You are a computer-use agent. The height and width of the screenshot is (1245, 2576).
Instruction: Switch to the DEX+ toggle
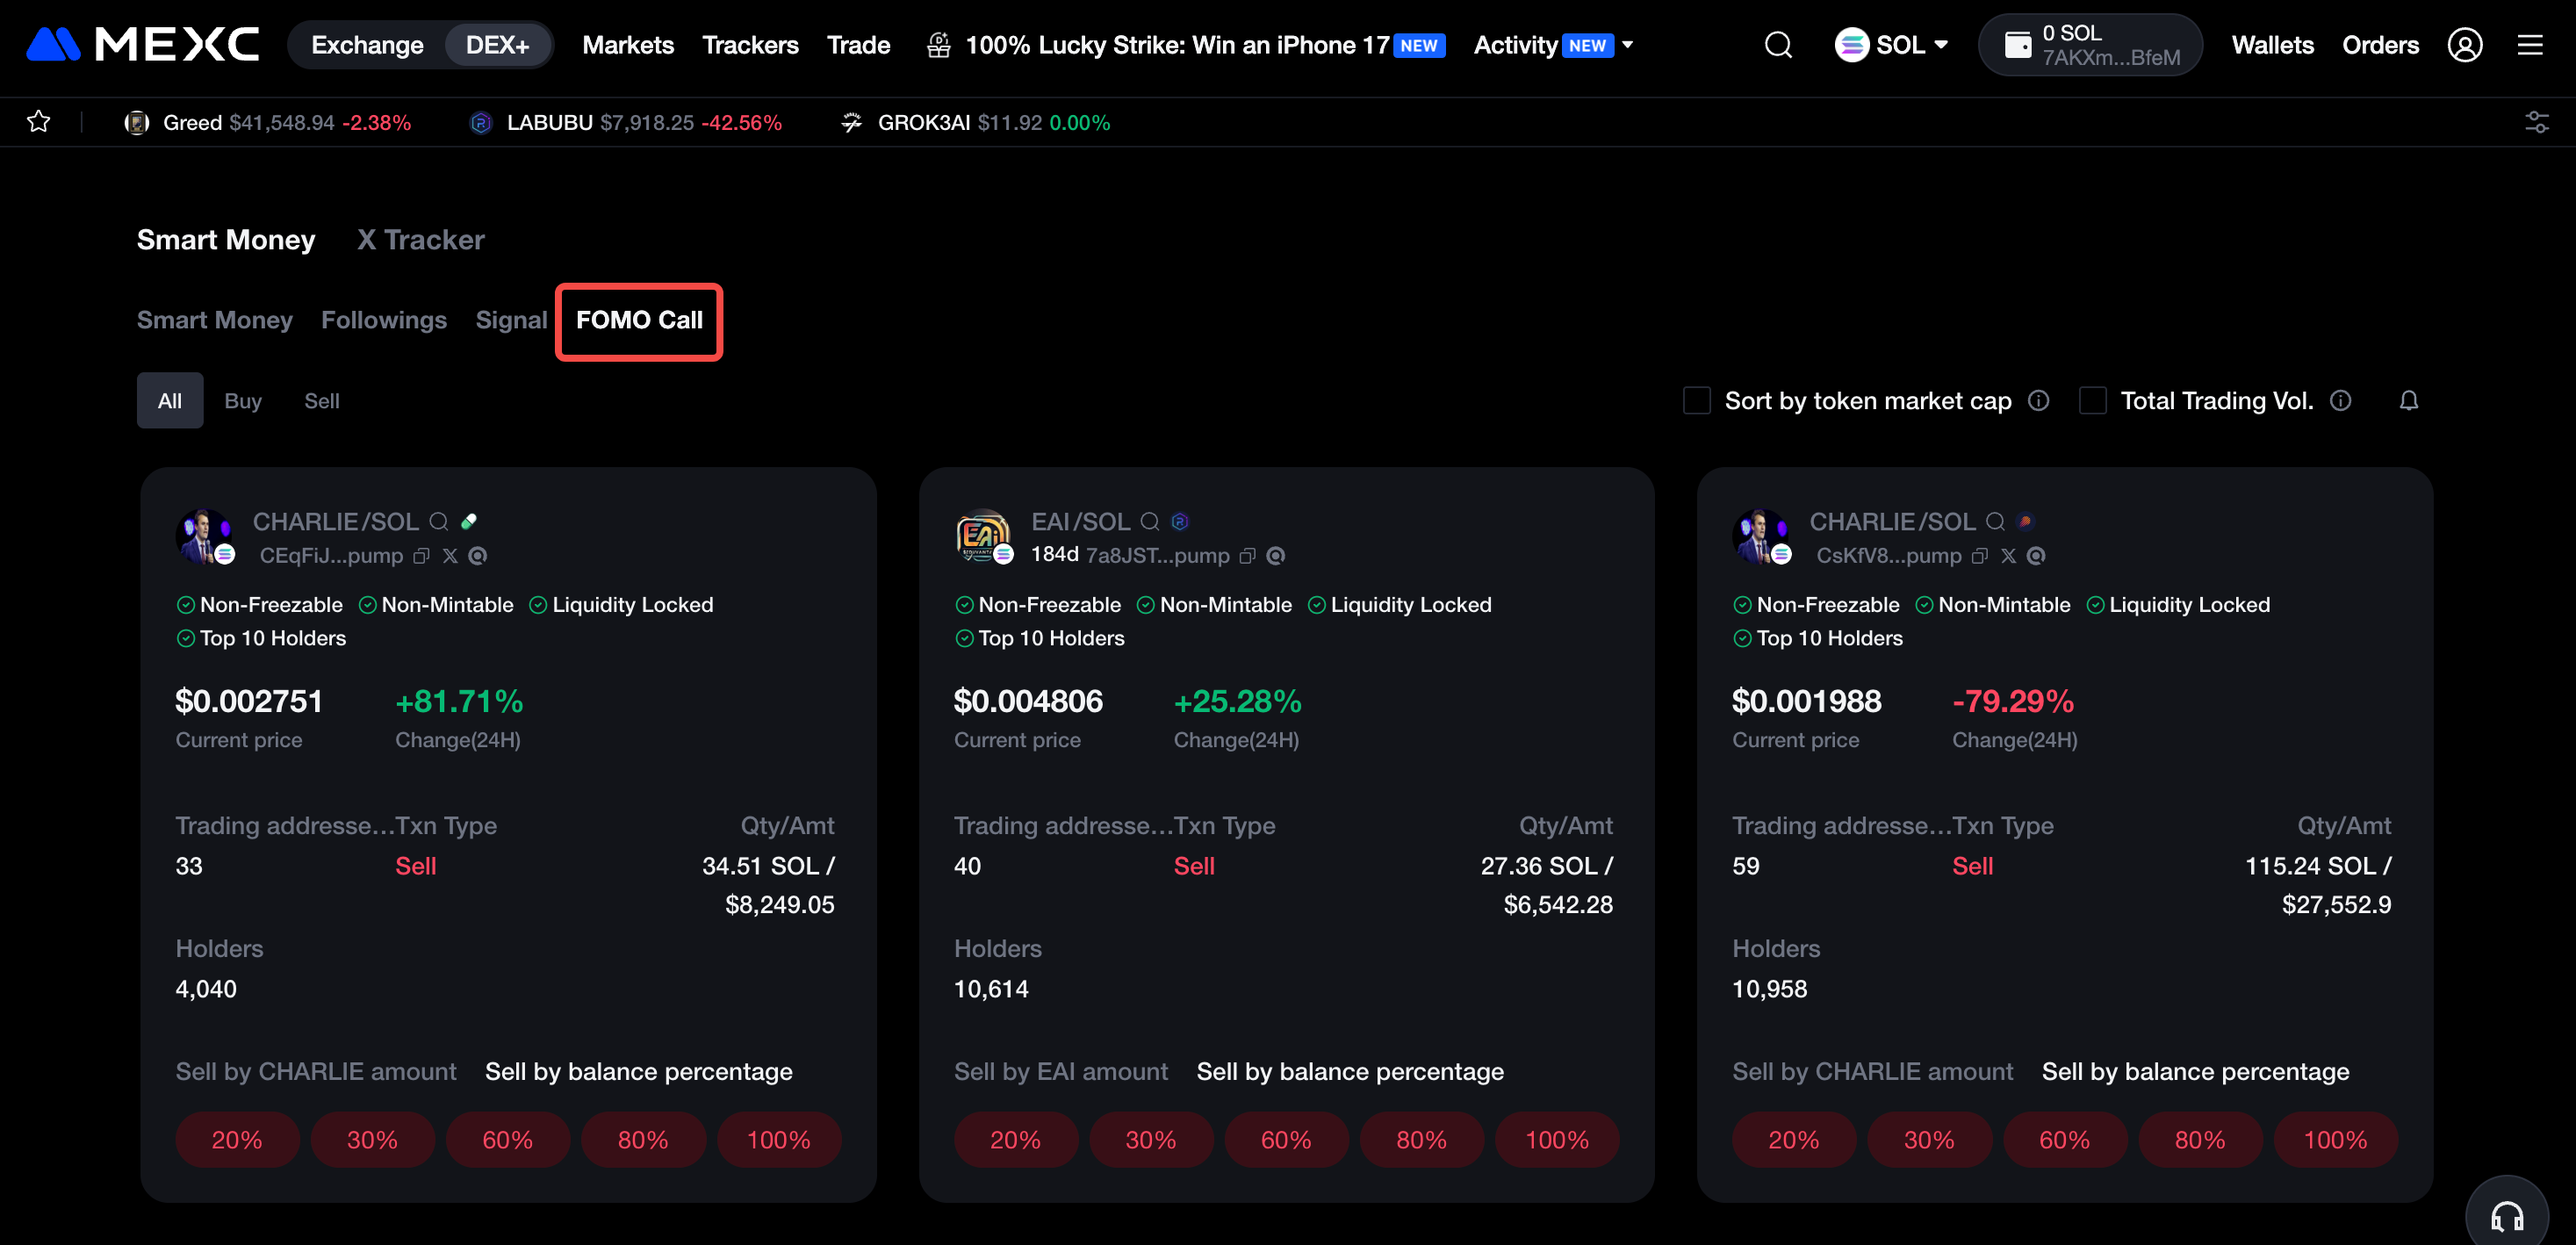[x=497, y=45]
